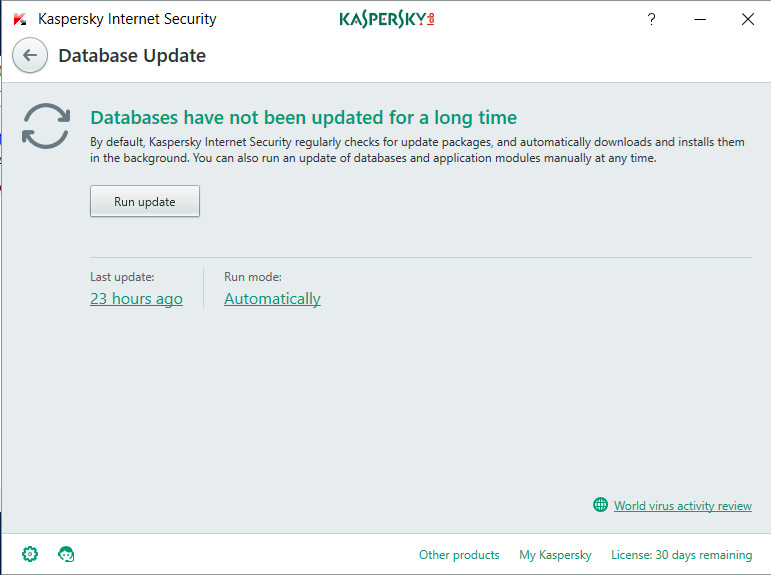Screen dimensions: 771x575
Task: View License: 30 days remaining details
Action: pos(681,555)
